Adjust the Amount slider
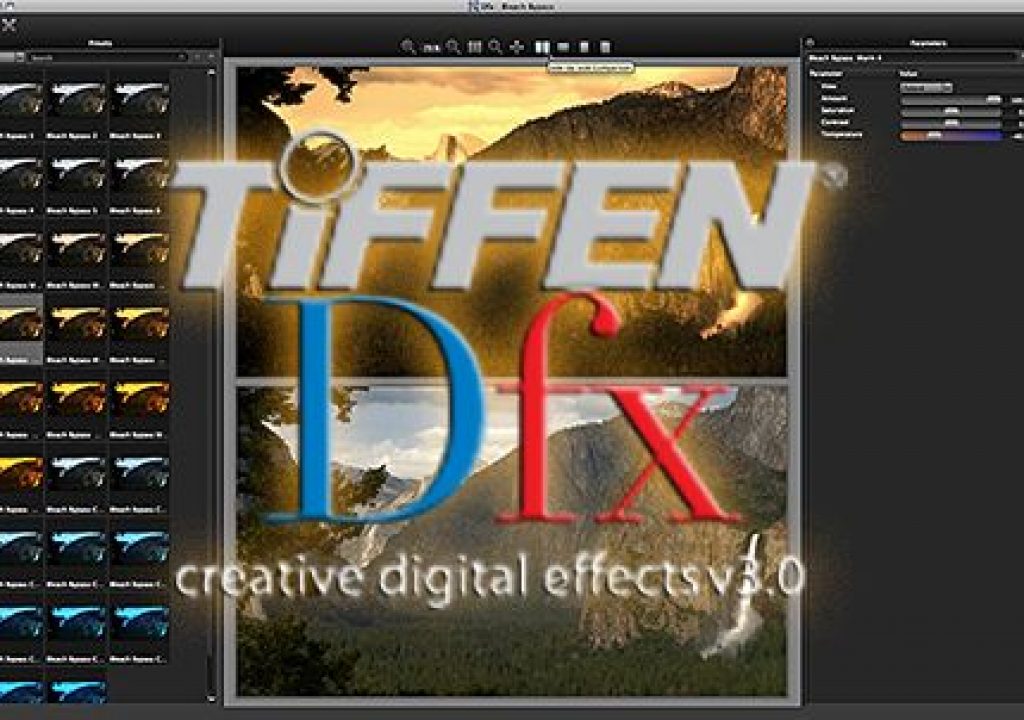The image size is (1024, 720). point(951,99)
